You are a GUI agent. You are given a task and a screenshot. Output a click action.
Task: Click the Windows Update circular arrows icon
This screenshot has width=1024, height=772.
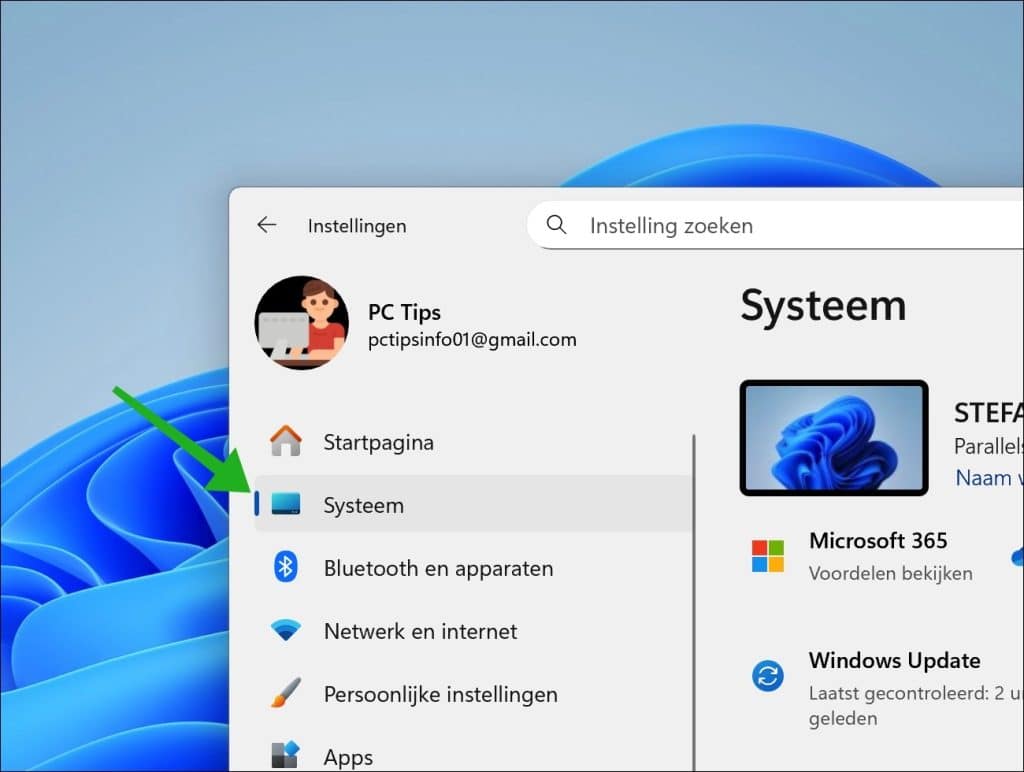766,676
